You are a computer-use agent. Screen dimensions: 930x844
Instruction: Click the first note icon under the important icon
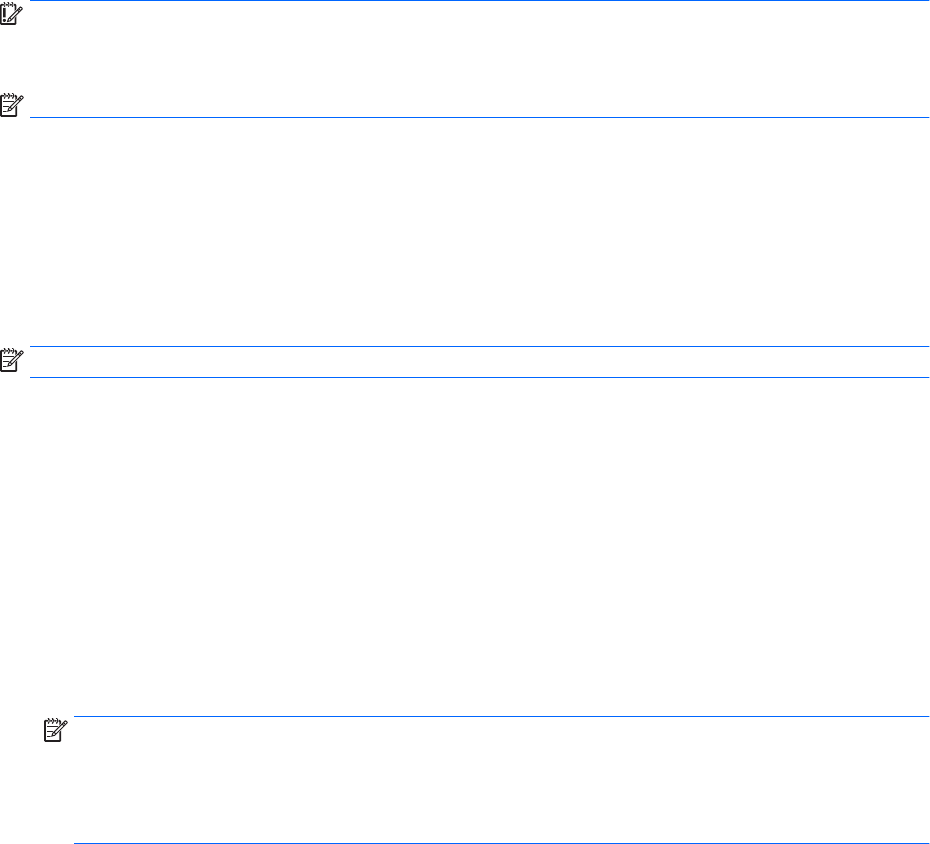(x=11, y=103)
